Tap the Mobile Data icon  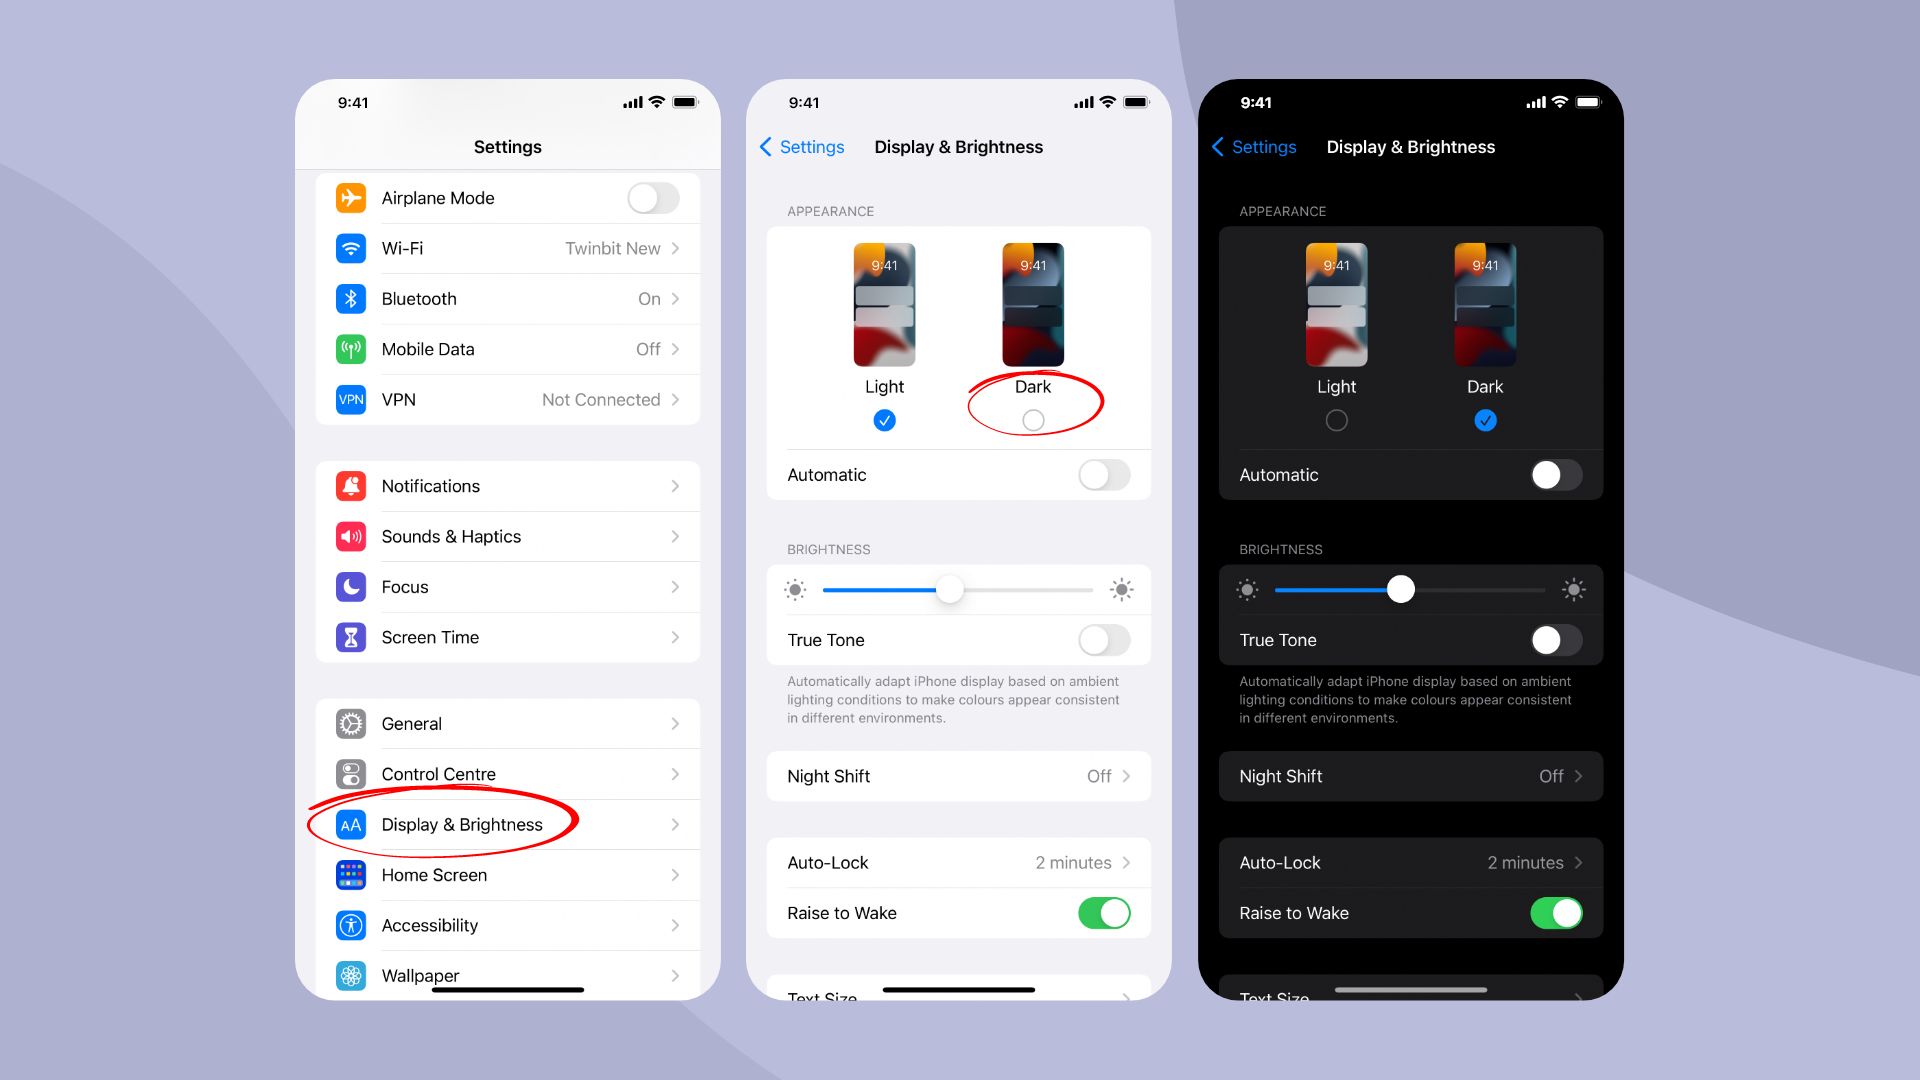(351, 348)
